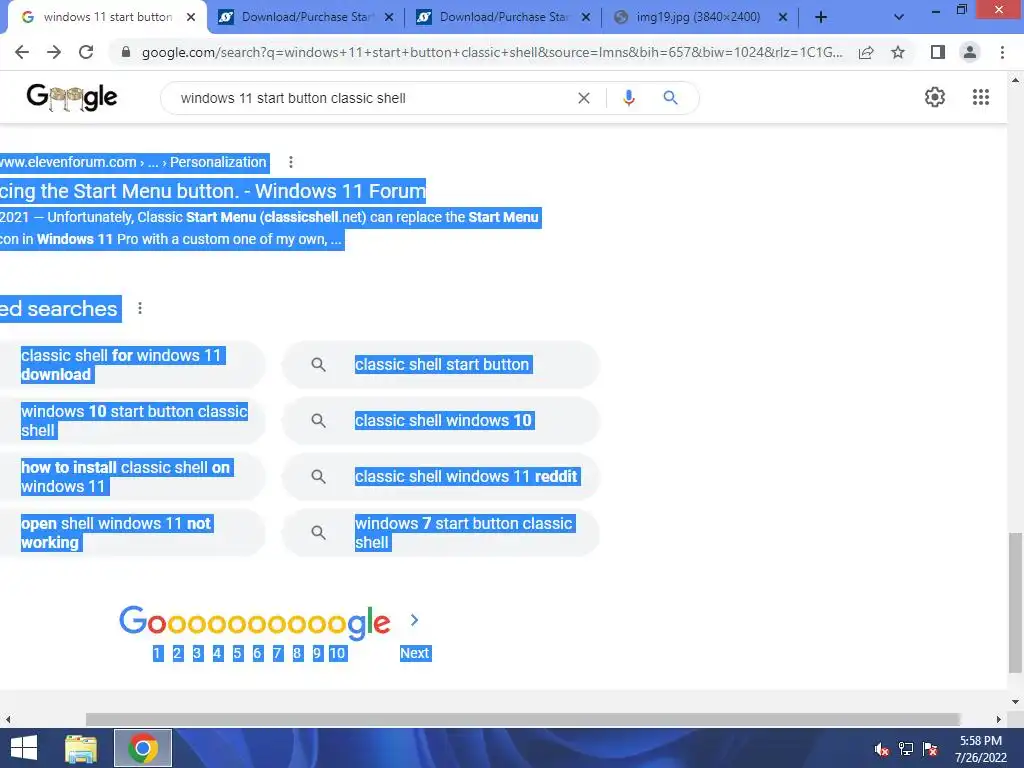Viewport: 1024px width, 768px height.
Task: Click the Google doodle logo
Action: pyautogui.click(x=72, y=98)
